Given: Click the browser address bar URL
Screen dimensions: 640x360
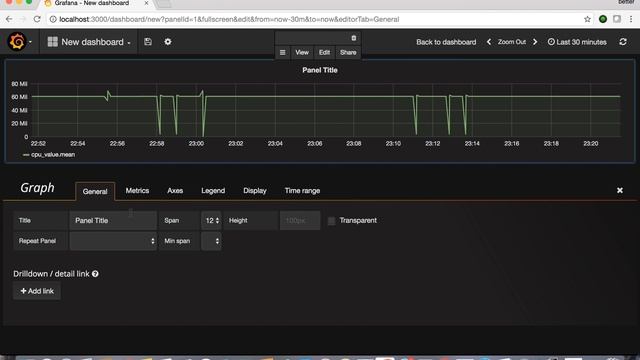Looking at the screenshot, I should click(229, 19).
